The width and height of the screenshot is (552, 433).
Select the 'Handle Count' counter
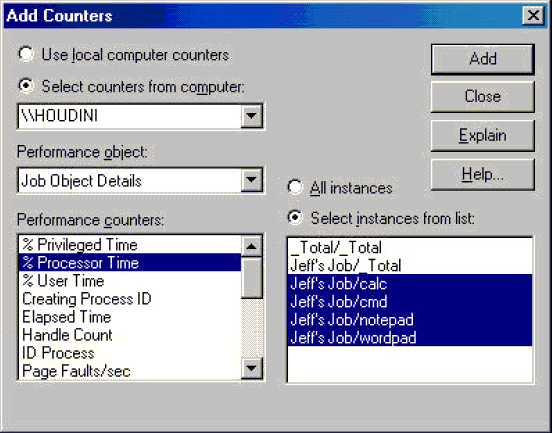[130, 335]
